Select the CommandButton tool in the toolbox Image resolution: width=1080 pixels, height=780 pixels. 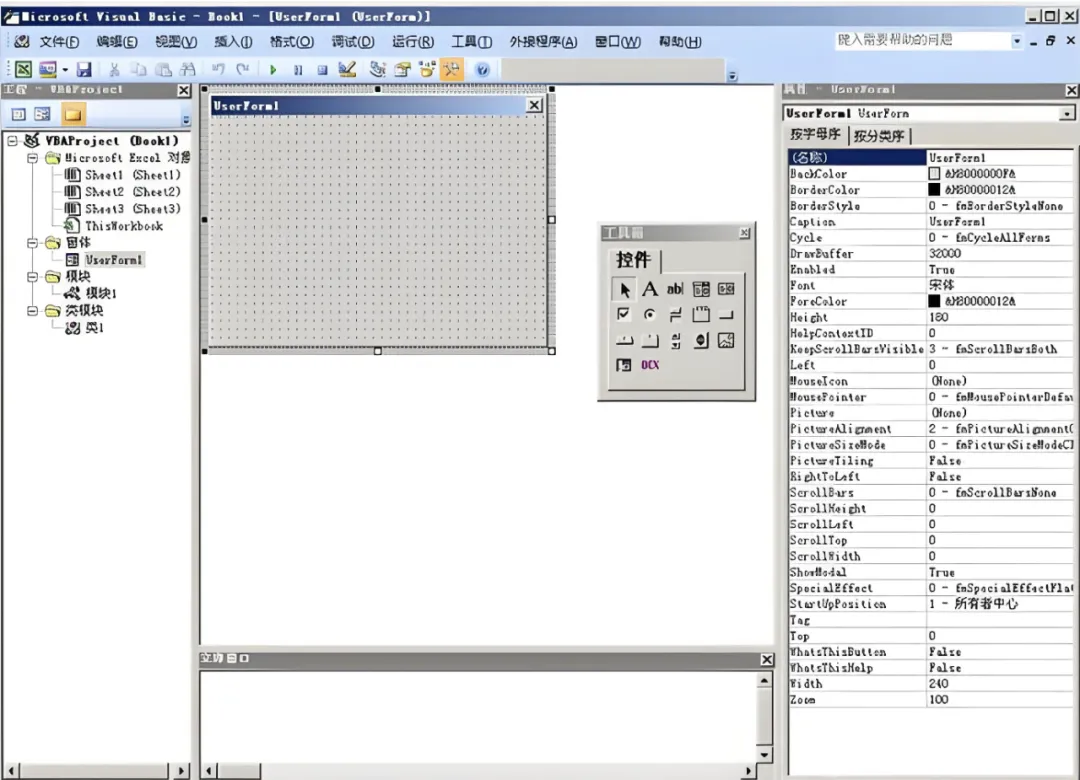coord(726,315)
